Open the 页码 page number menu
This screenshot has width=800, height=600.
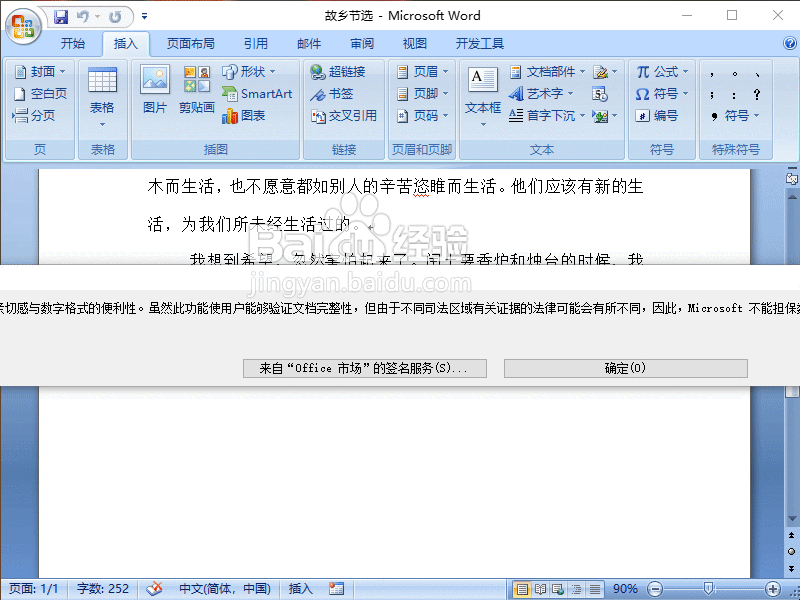(423, 115)
